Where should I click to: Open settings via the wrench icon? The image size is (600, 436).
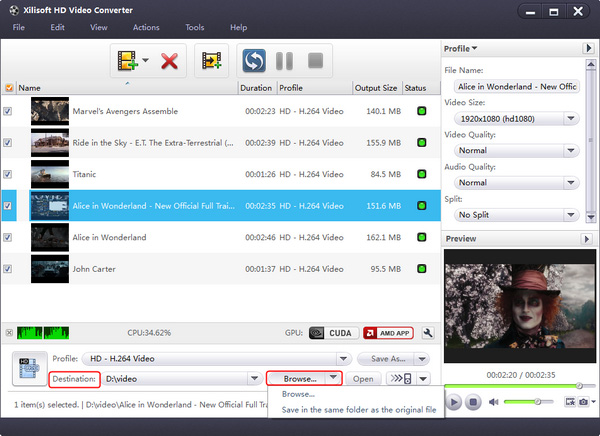click(x=428, y=333)
